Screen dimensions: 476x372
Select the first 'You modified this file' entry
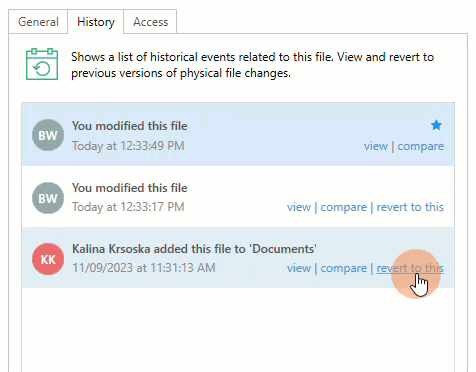pos(238,135)
